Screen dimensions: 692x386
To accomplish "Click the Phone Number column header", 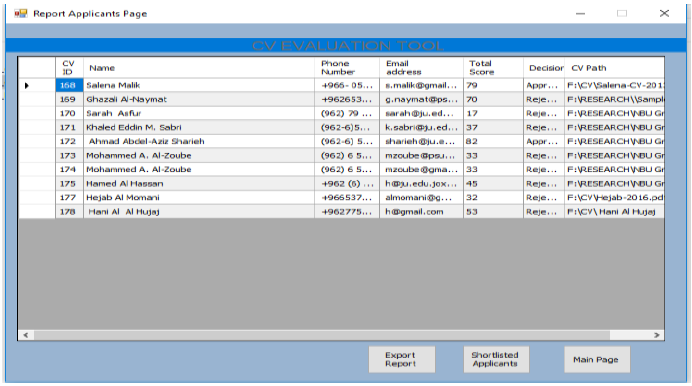I will click(347, 68).
